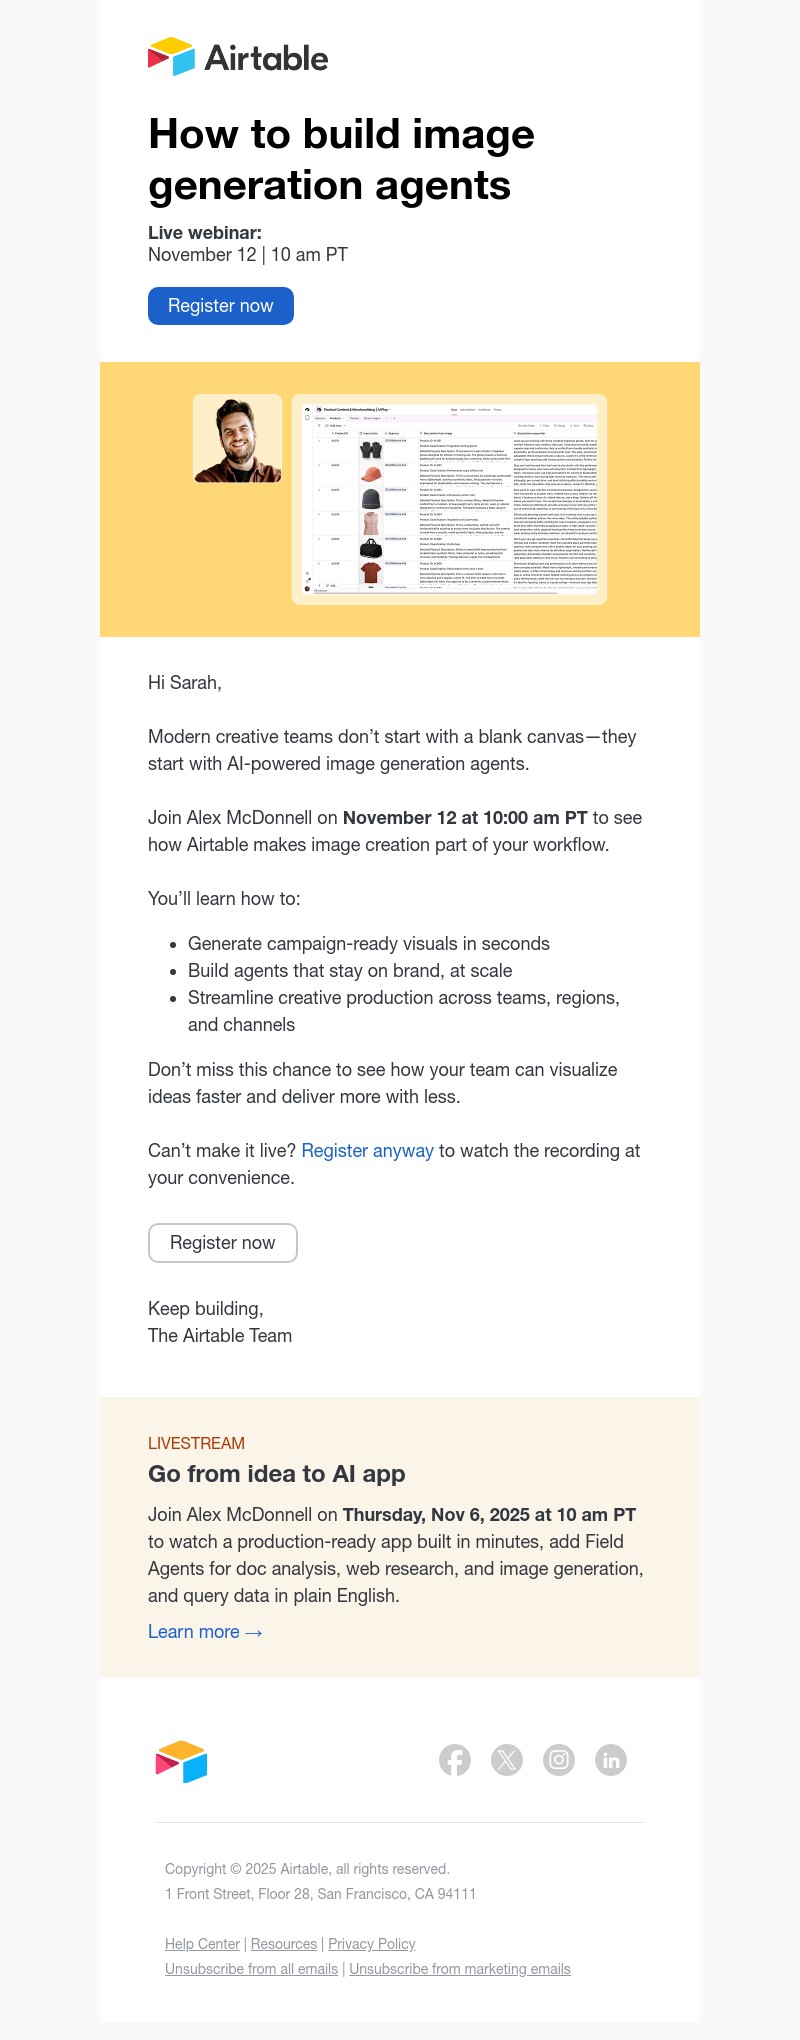The image size is (800, 2040).
Task: Click the Facebook icon in the footer
Action: coord(455,1760)
